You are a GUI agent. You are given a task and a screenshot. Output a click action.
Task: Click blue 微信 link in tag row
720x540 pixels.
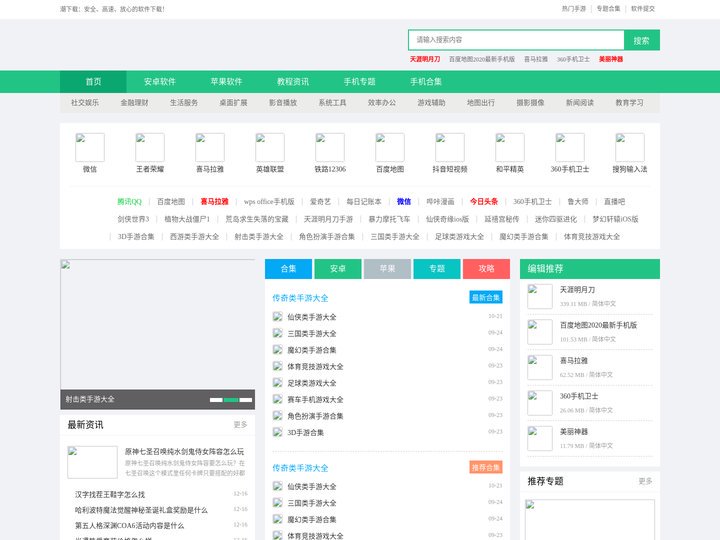(x=404, y=202)
